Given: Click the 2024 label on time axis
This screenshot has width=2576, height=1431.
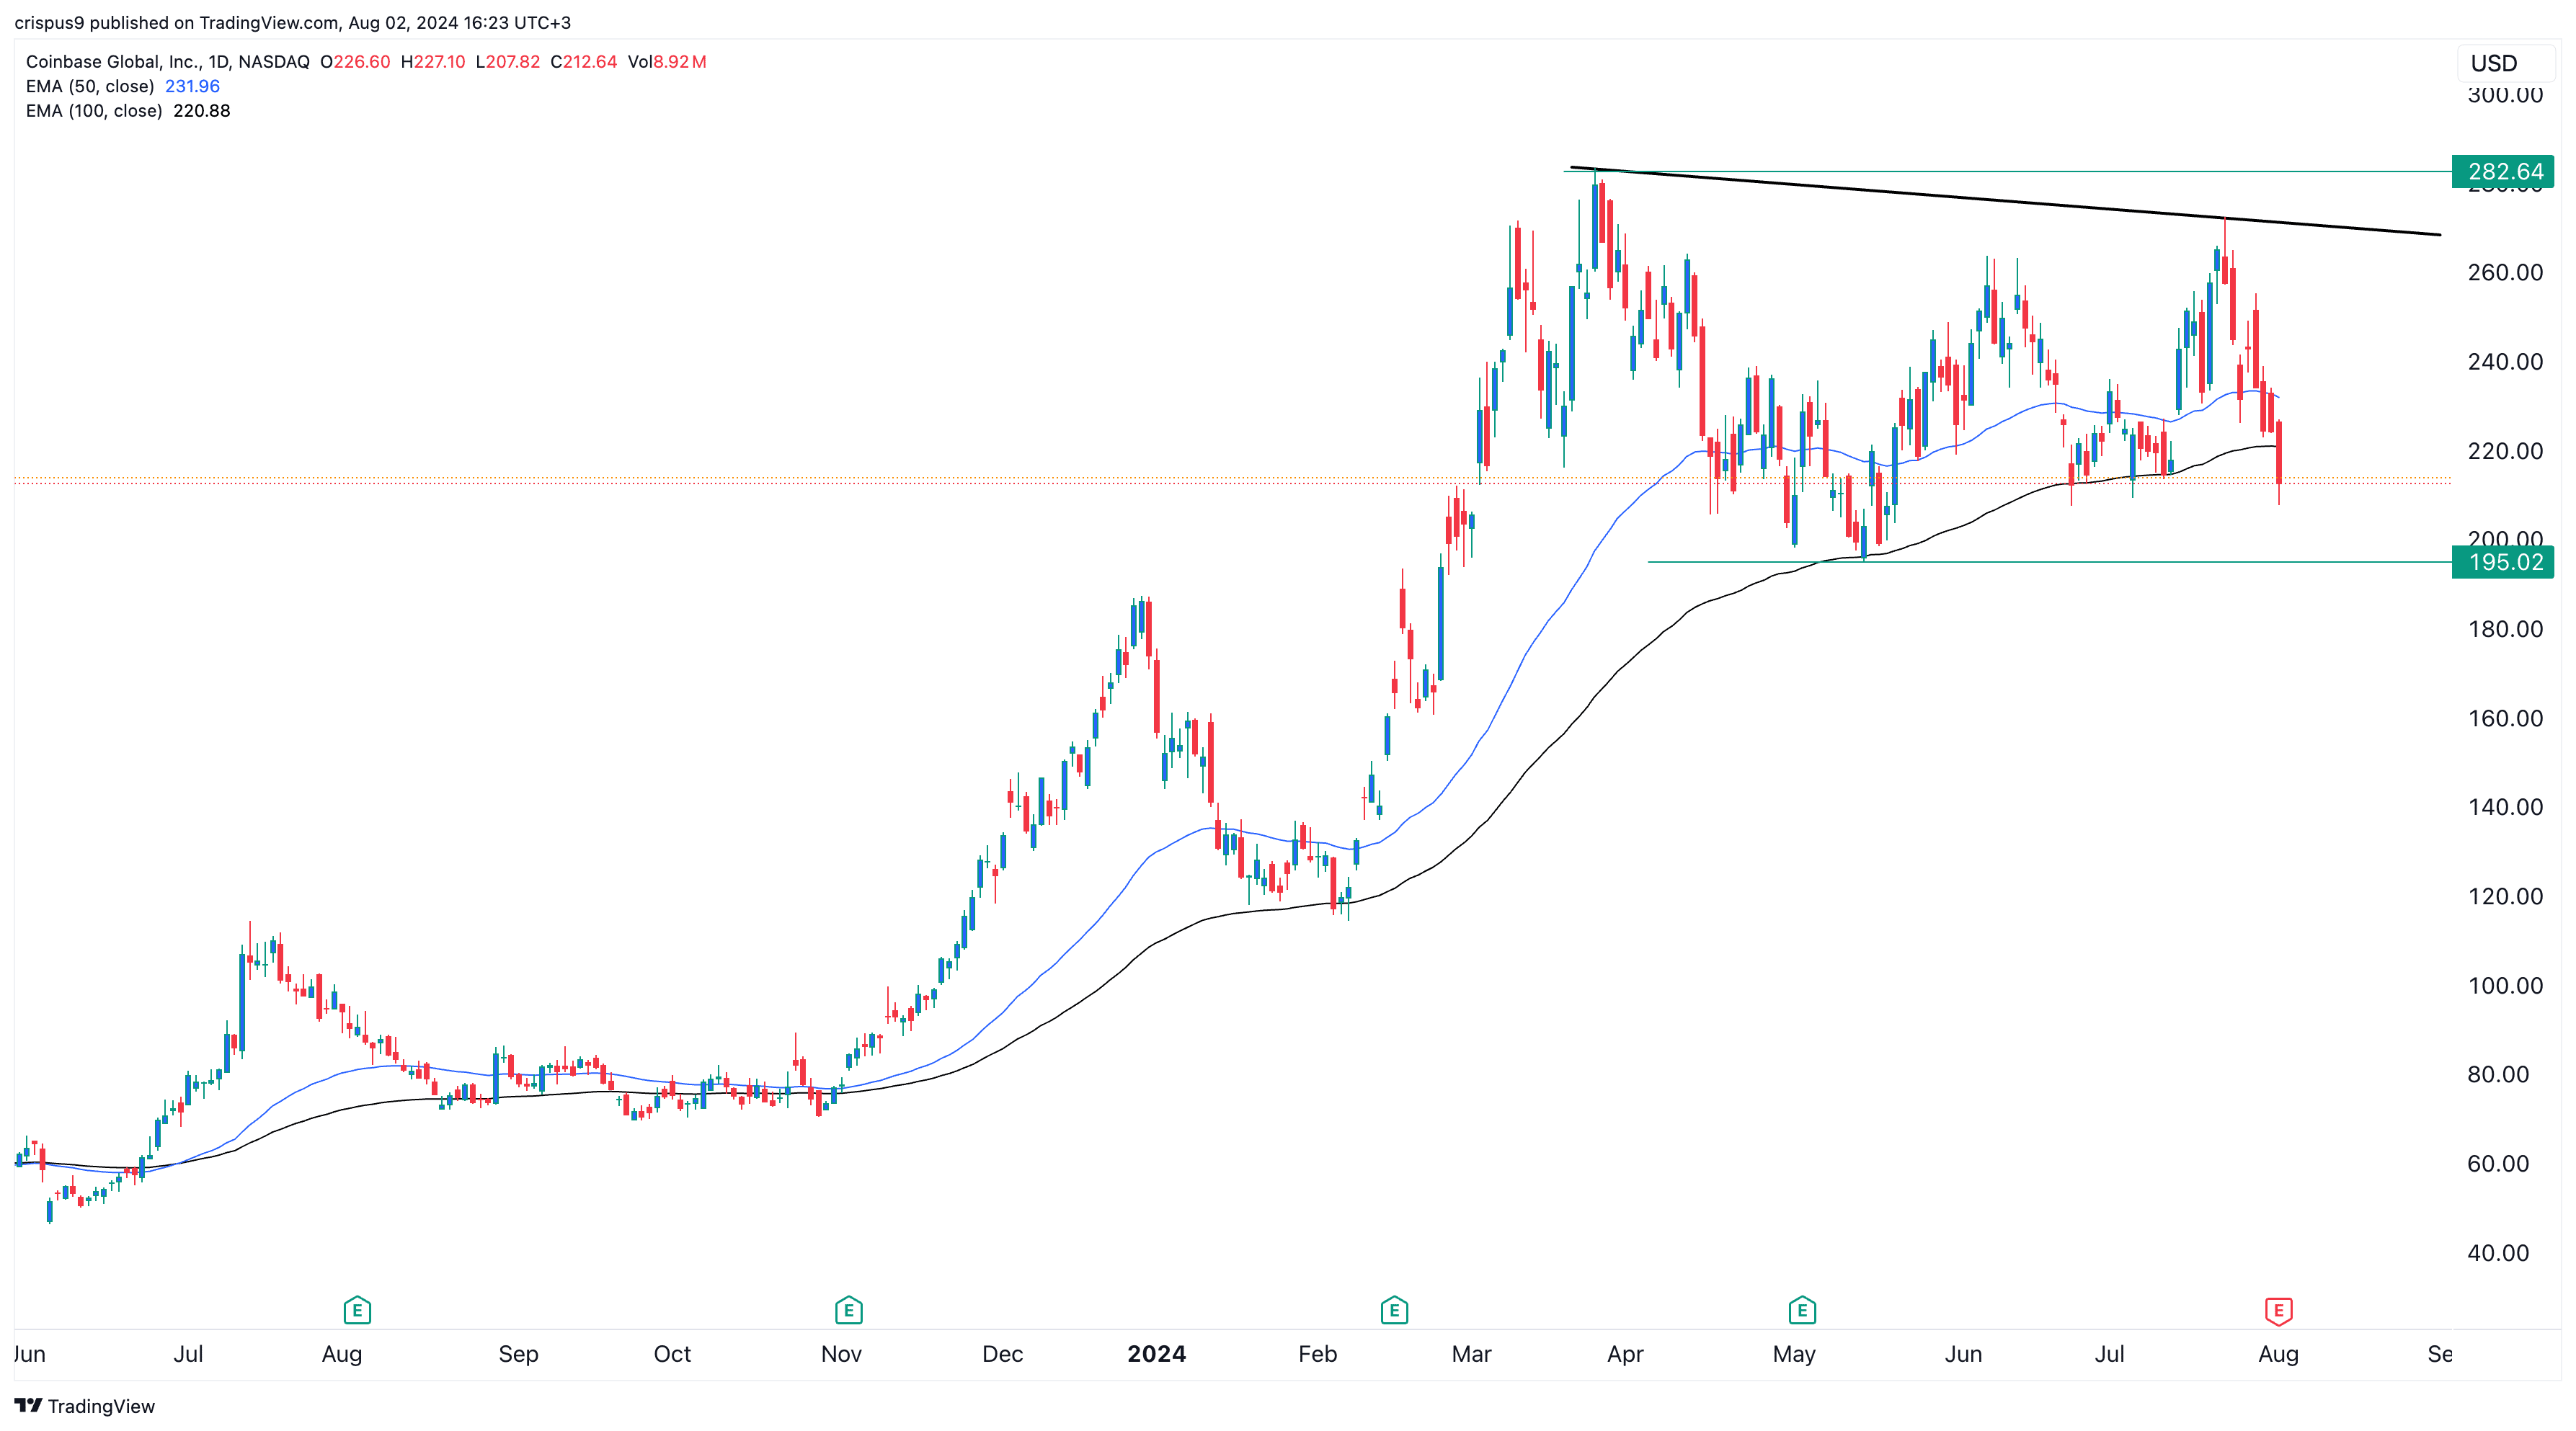Looking at the screenshot, I should tap(1156, 1354).
